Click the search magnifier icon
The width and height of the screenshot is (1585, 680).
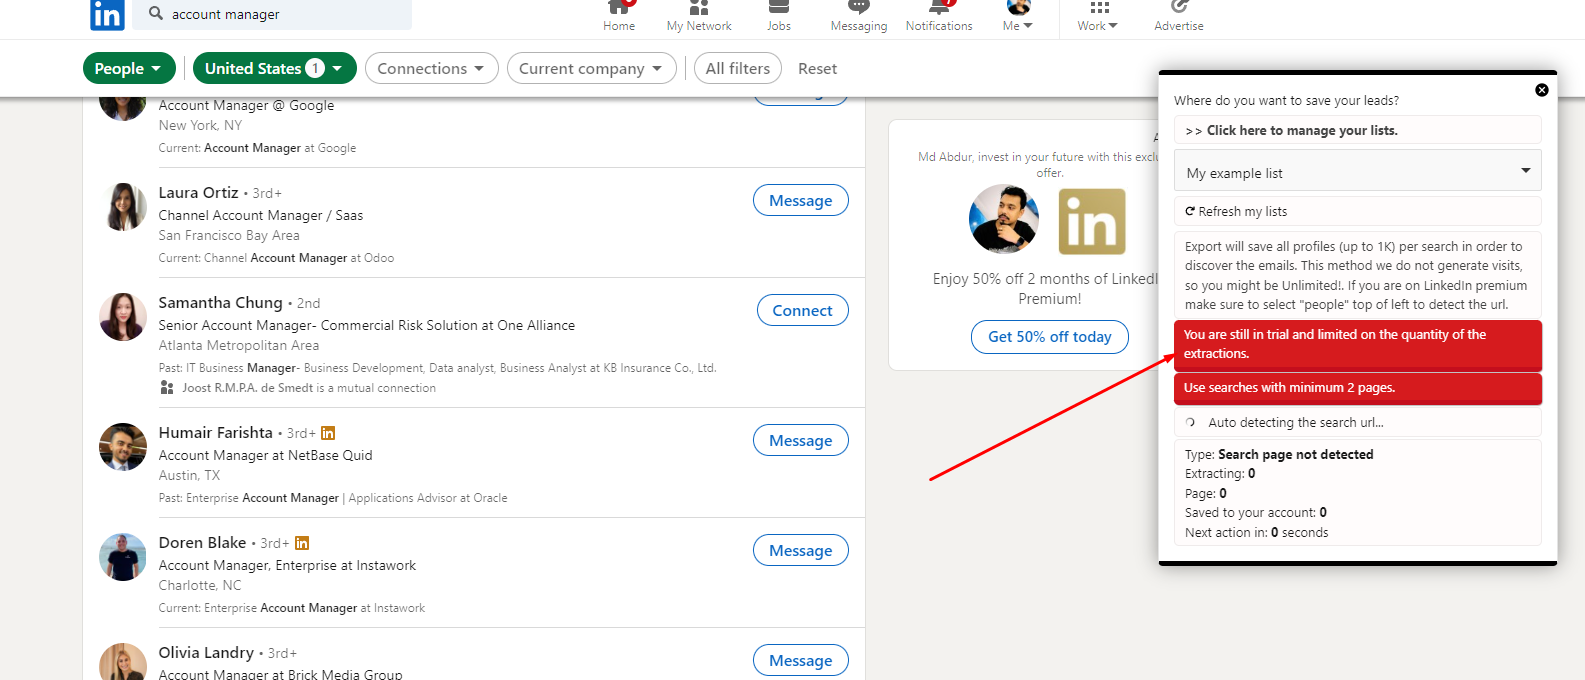[x=156, y=13]
